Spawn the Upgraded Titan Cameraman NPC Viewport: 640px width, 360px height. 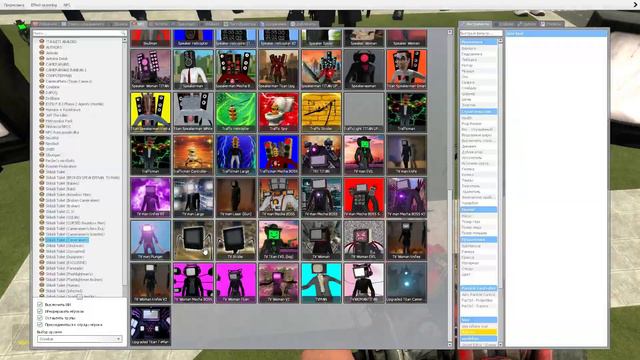tap(407, 282)
